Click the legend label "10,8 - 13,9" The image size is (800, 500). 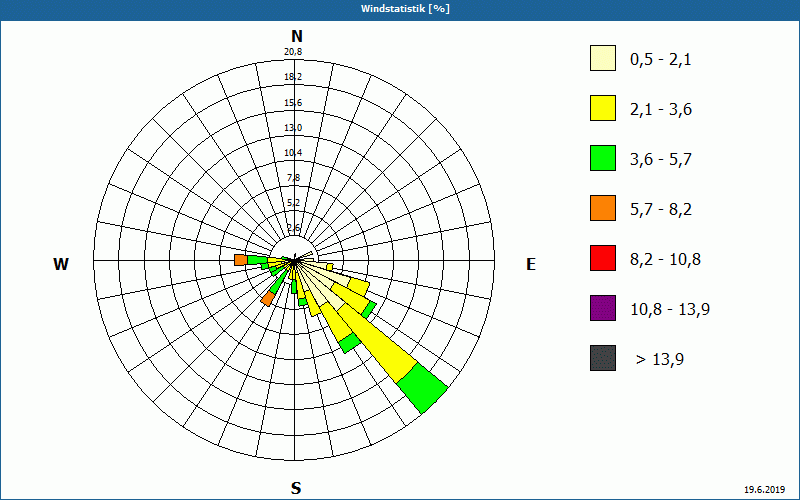click(670, 310)
